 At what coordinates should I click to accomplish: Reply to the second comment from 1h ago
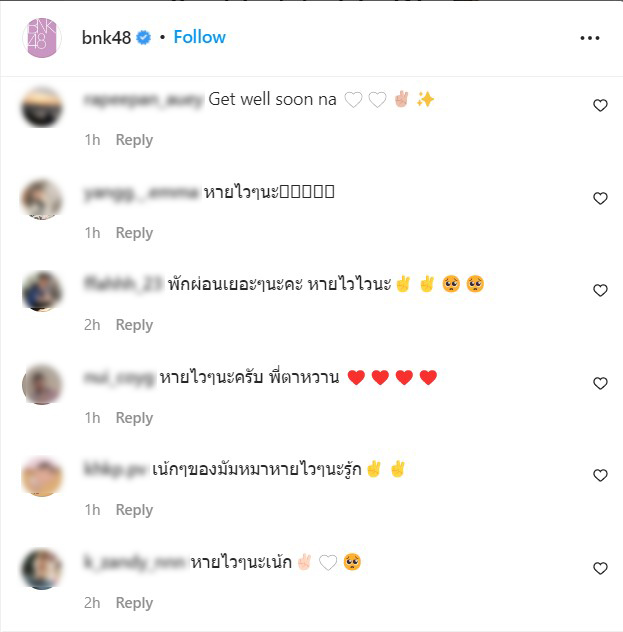pyautogui.click(x=134, y=233)
